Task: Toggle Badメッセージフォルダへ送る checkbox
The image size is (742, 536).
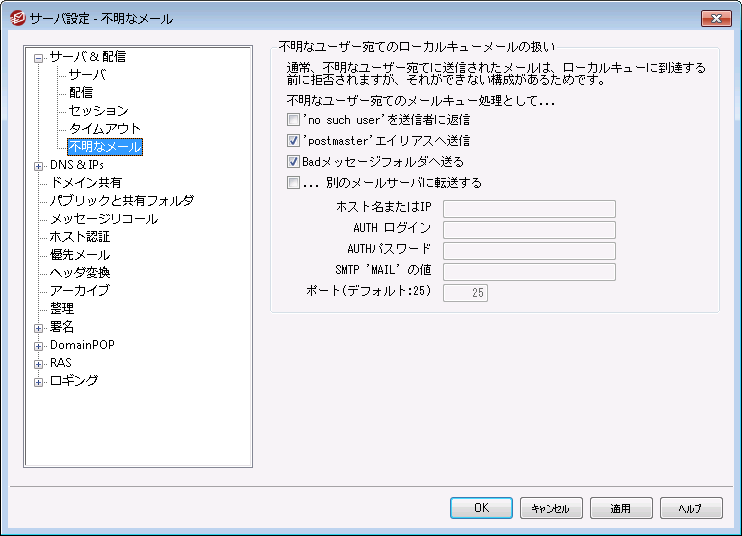Action: 293,161
